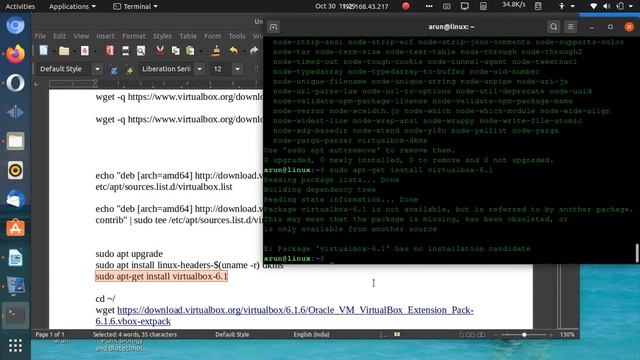Viewport: 640px width, 360px height.
Task: Click the Clone Formatting paintbrush icon
Action: [x=216, y=51]
